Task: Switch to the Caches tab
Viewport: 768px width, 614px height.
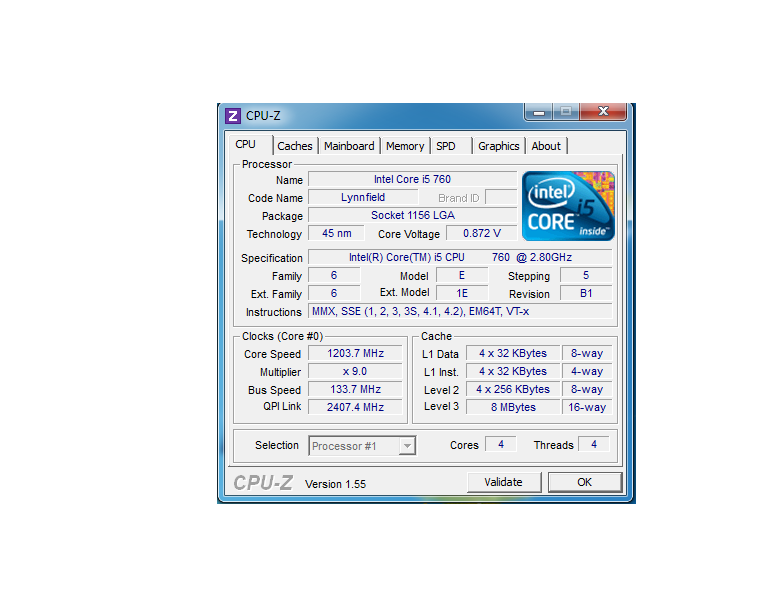Action: pyautogui.click(x=295, y=146)
